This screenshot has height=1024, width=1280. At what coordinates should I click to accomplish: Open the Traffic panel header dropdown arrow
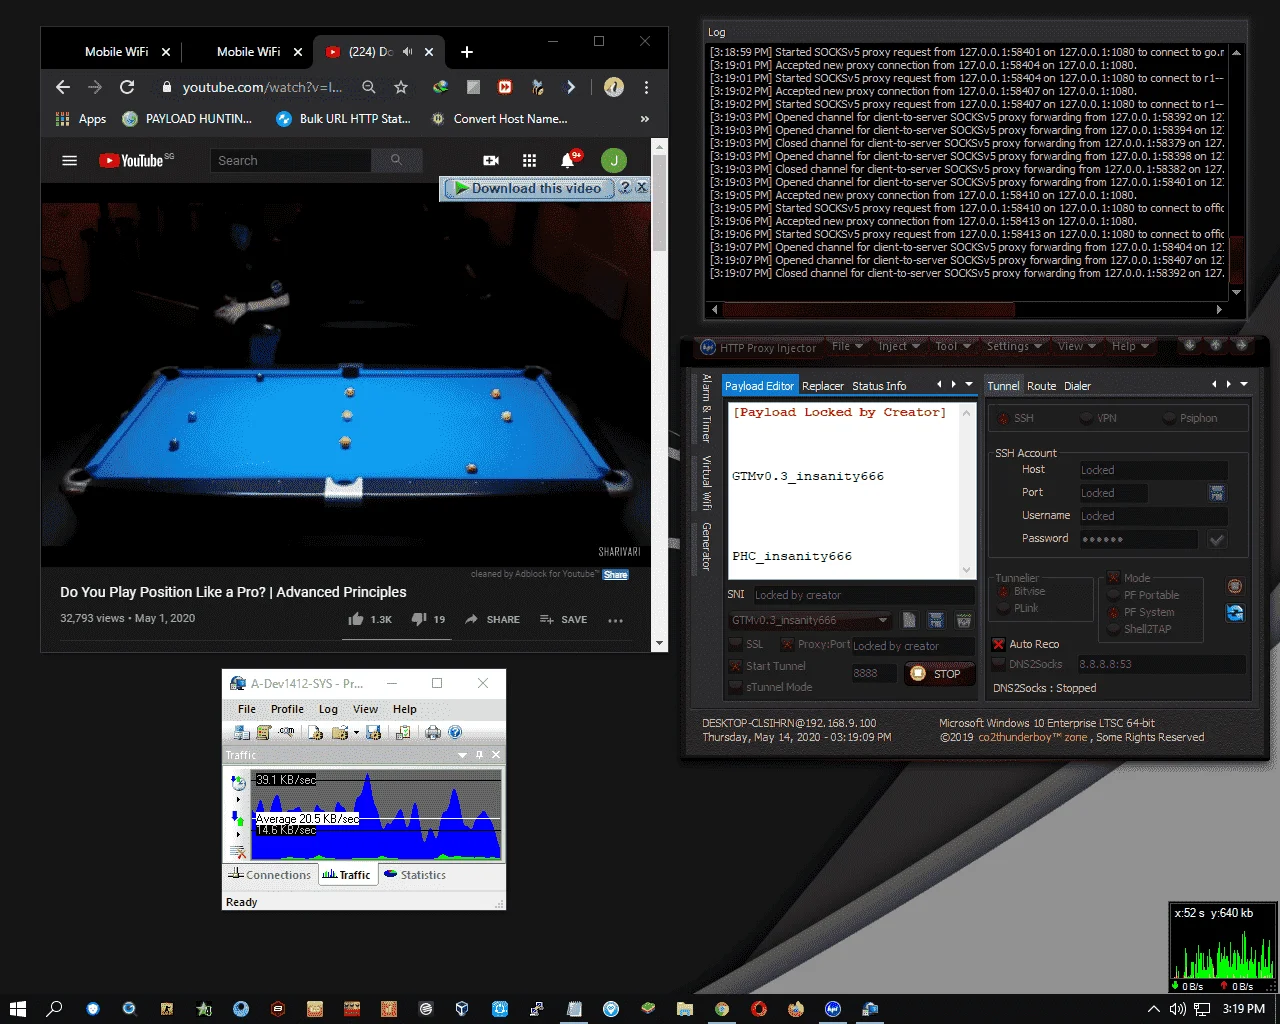point(462,755)
